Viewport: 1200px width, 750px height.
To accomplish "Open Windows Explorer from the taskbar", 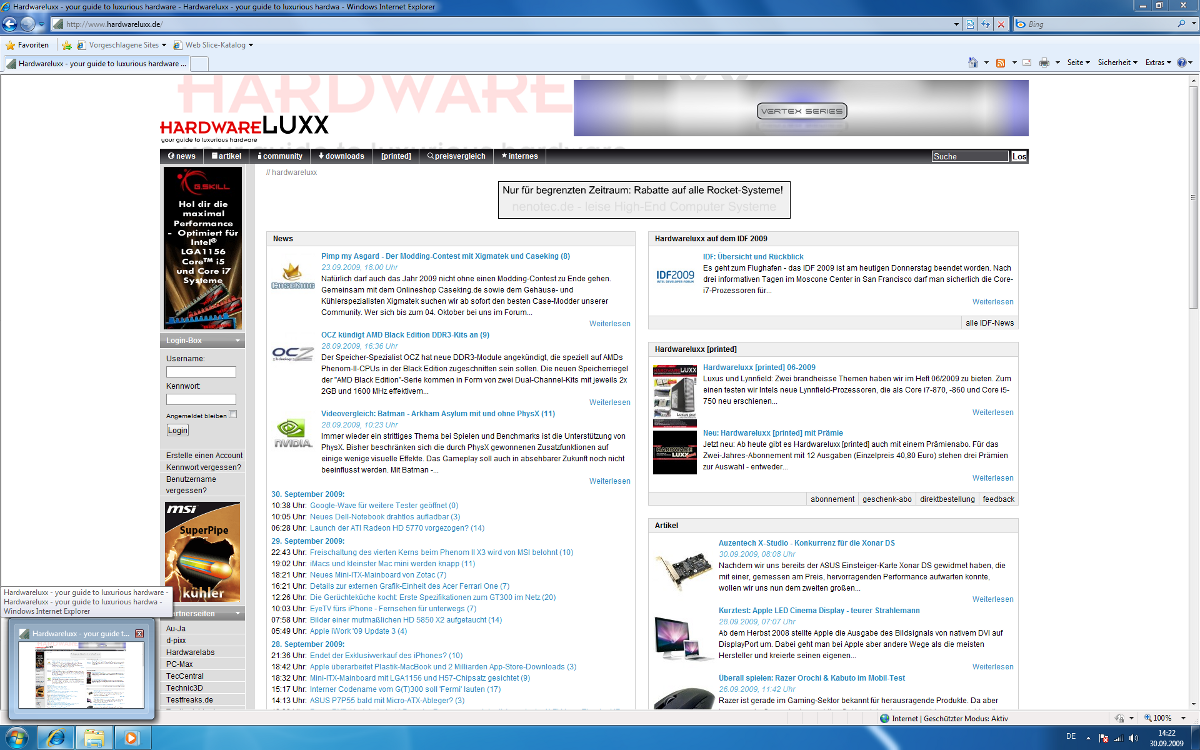I will coord(94,737).
